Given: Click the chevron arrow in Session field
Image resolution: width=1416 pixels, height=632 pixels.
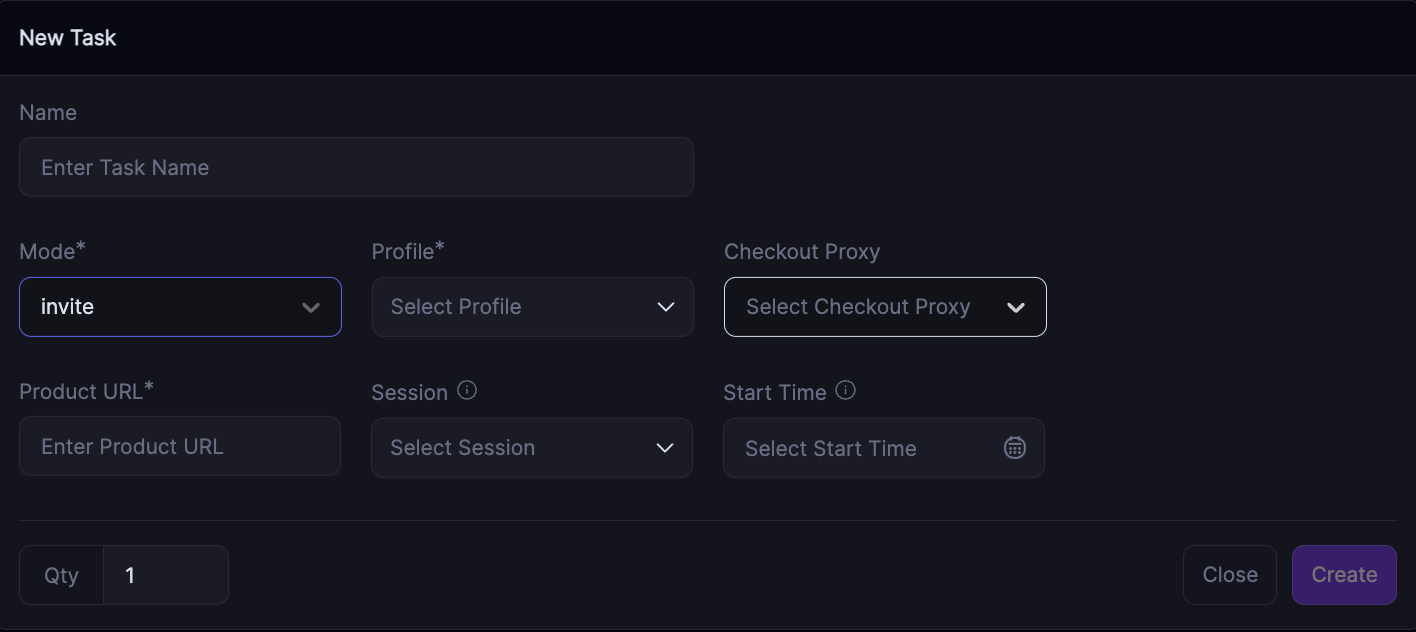Looking at the screenshot, I should pyautogui.click(x=665, y=448).
